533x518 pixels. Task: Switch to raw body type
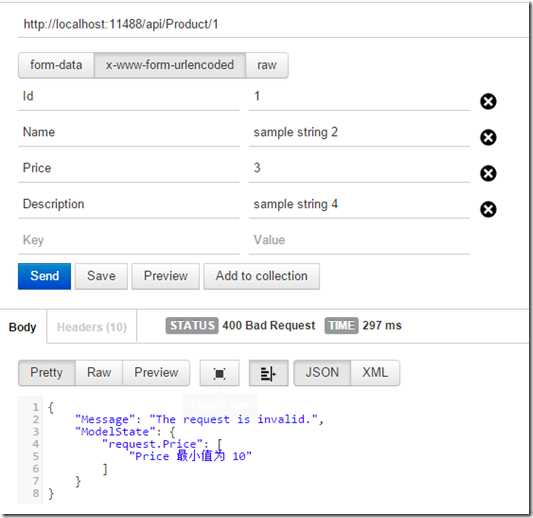(267, 65)
